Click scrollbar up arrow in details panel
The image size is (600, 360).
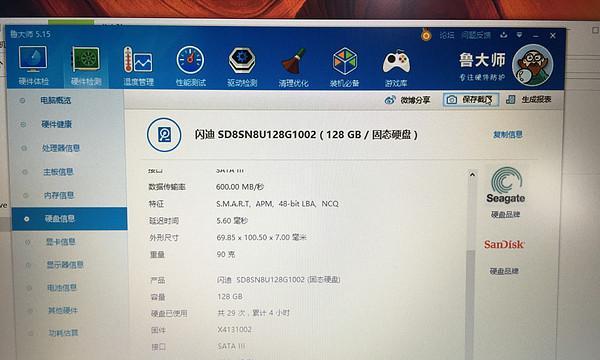pos(472,175)
